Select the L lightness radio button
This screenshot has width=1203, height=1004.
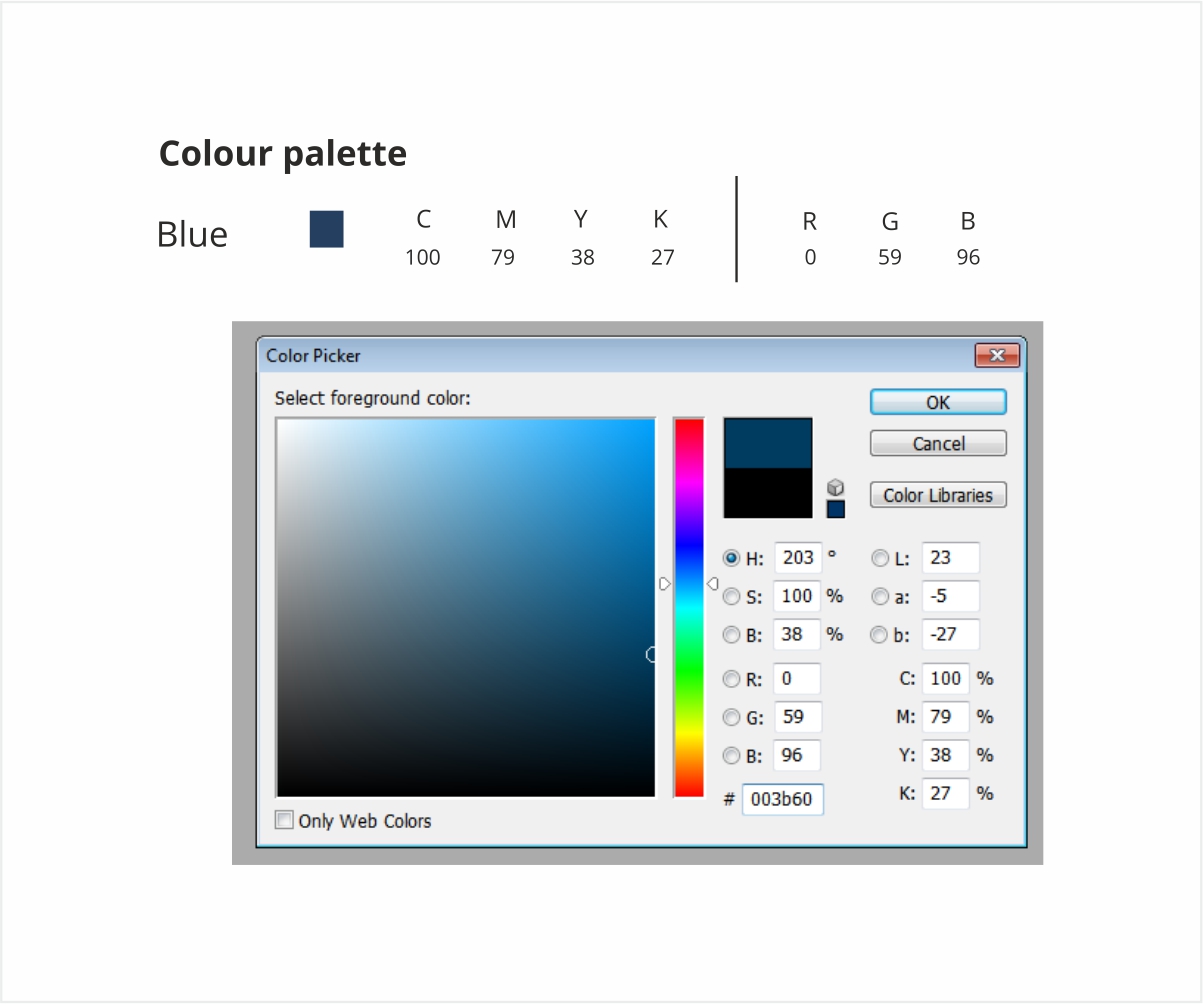pyautogui.click(x=880, y=558)
